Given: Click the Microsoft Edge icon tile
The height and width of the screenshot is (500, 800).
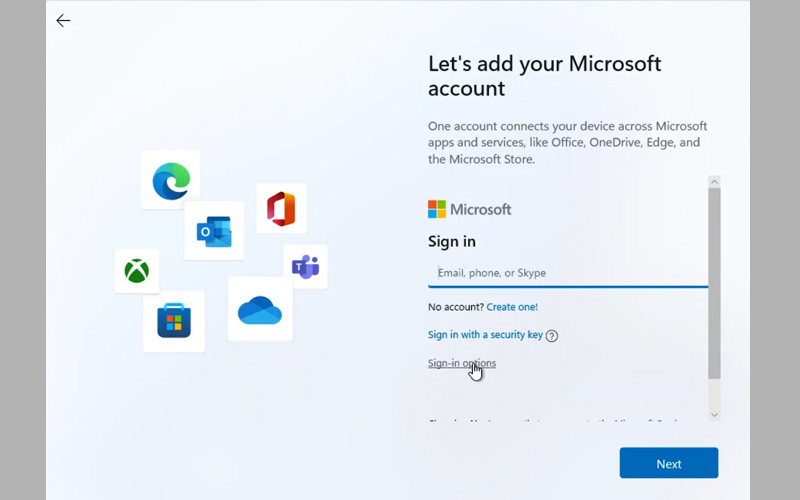Looking at the screenshot, I should tap(170, 180).
